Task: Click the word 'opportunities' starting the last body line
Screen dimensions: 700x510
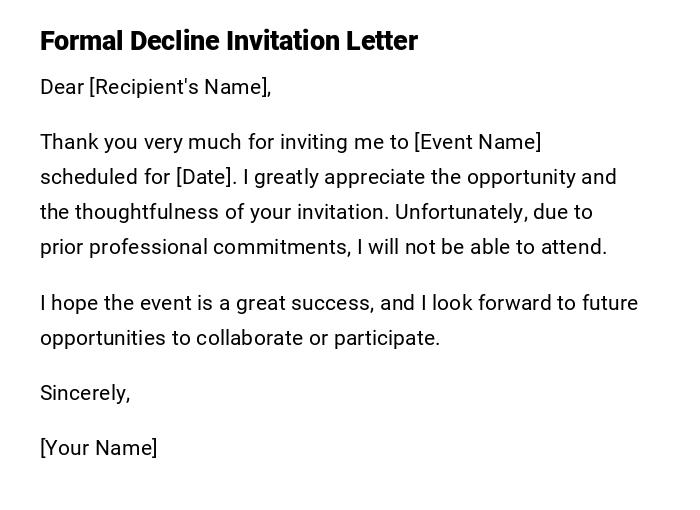Action: point(102,338)
